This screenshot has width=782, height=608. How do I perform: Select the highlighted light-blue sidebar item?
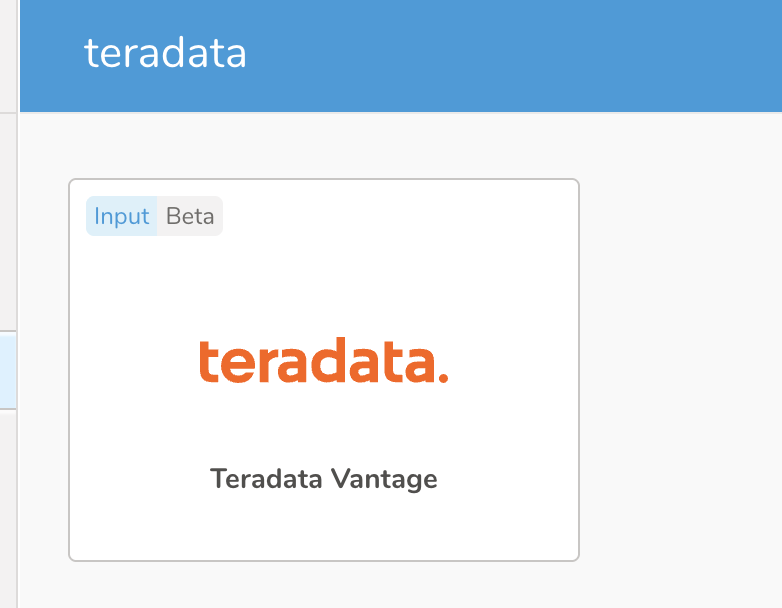tap(9, 370)
